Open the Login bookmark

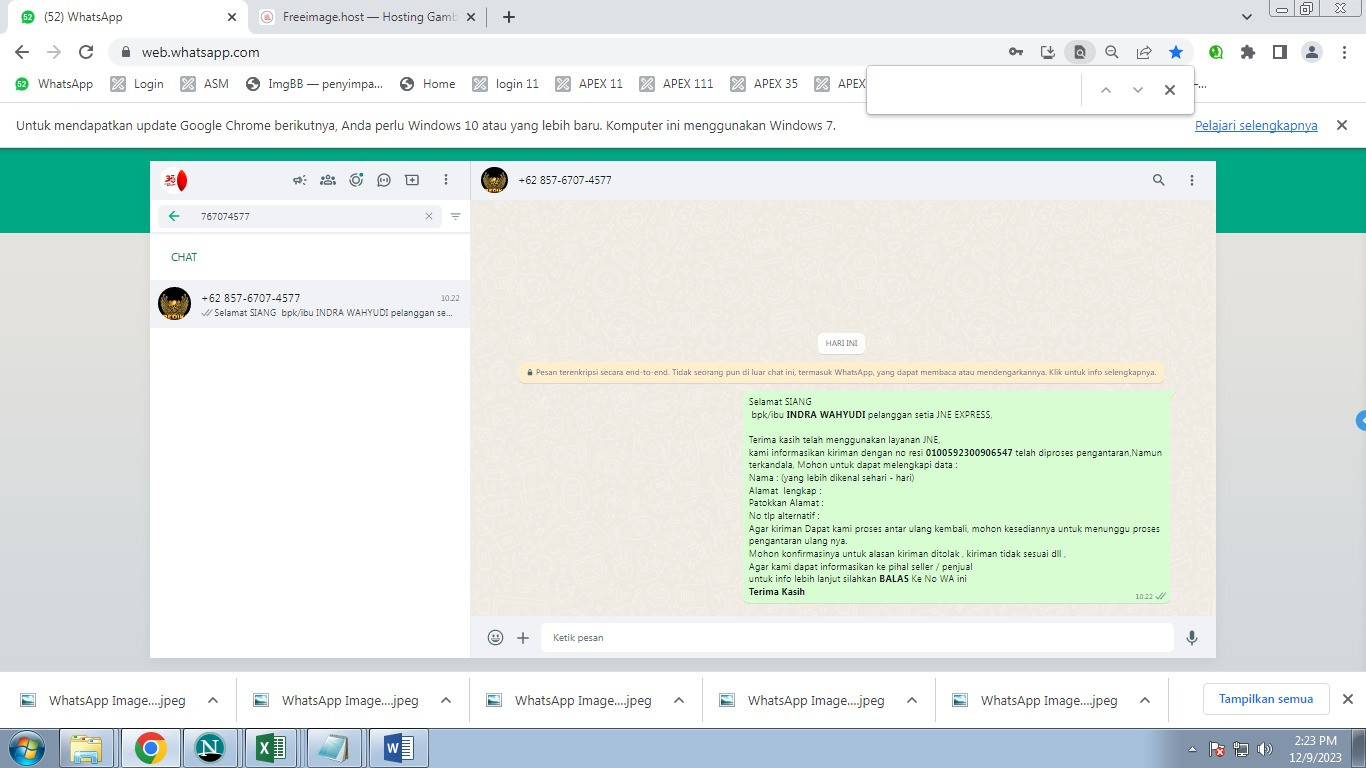tap(137, 84)
